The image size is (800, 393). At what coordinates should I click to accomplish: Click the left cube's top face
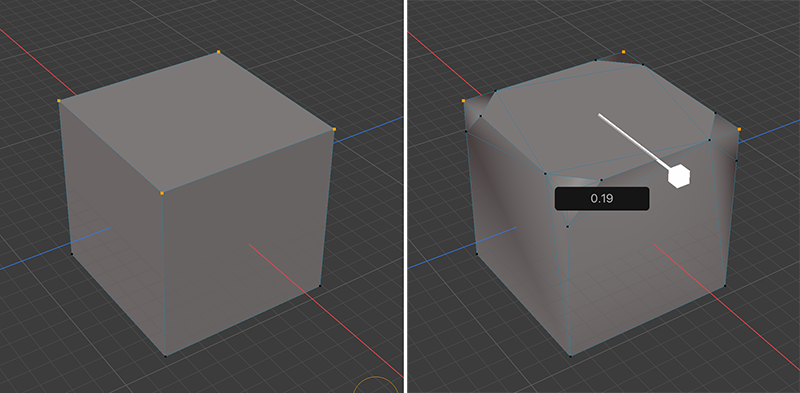click(196, 120)
